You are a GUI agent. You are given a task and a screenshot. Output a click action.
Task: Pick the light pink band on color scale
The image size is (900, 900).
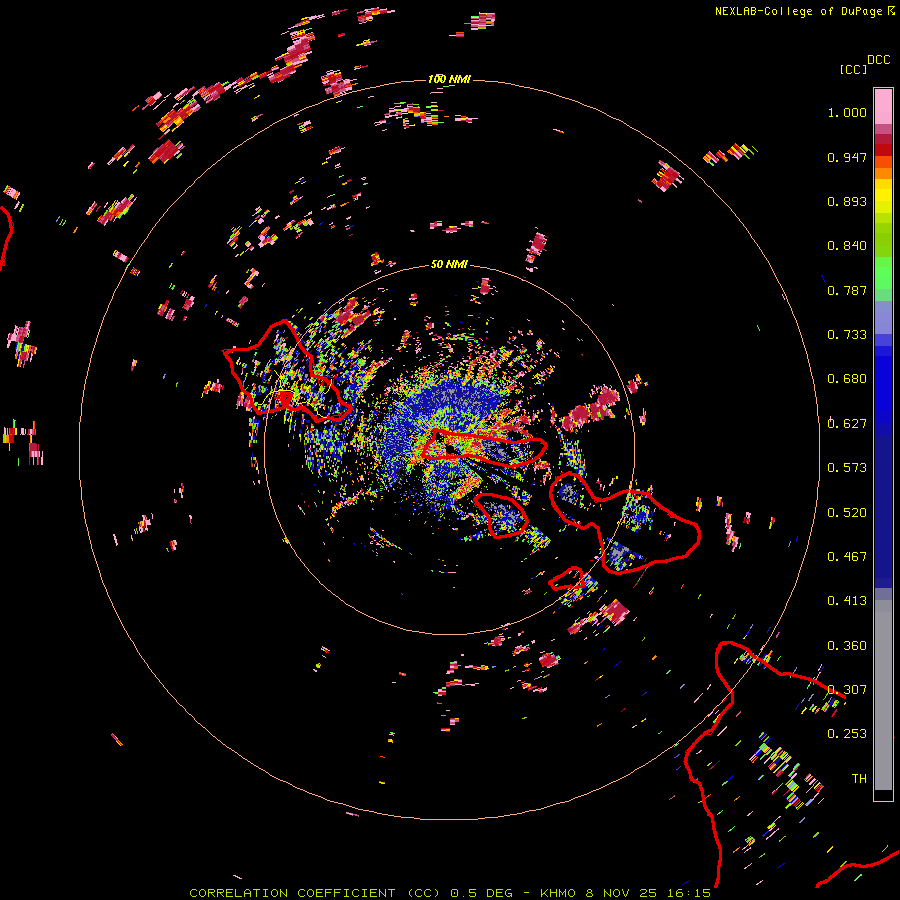tap(883, 106)
